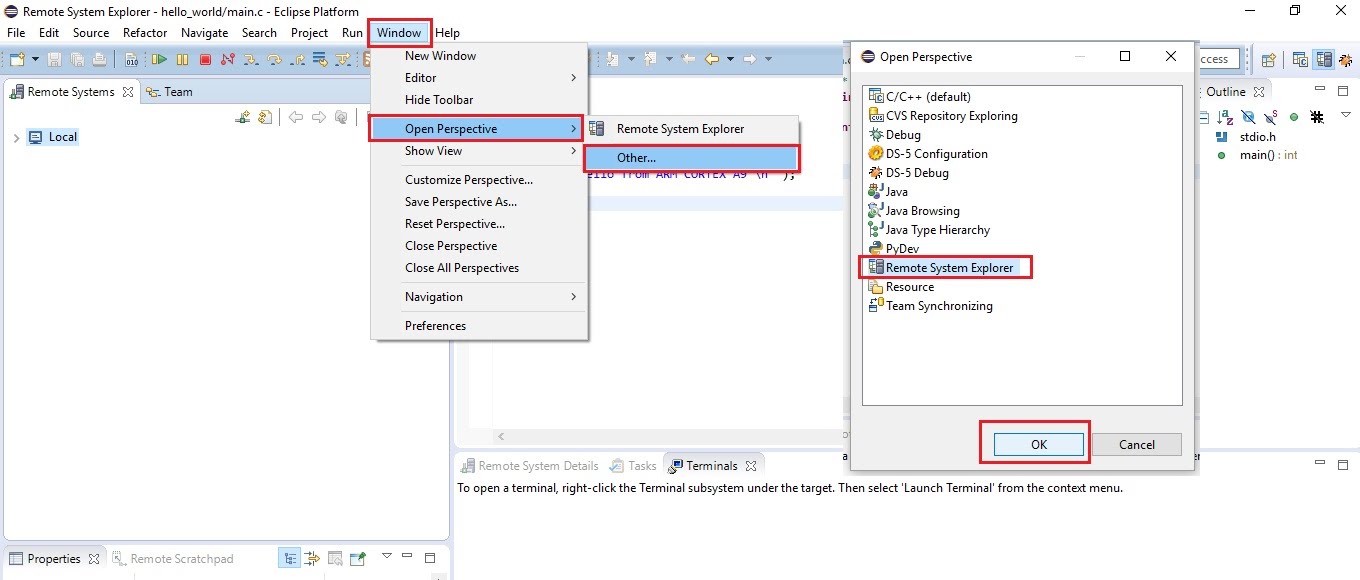Screen dimensions: 1360x580
Task: Click the Step Into icon
Action: pyautogui.click(x=251, y=60)
